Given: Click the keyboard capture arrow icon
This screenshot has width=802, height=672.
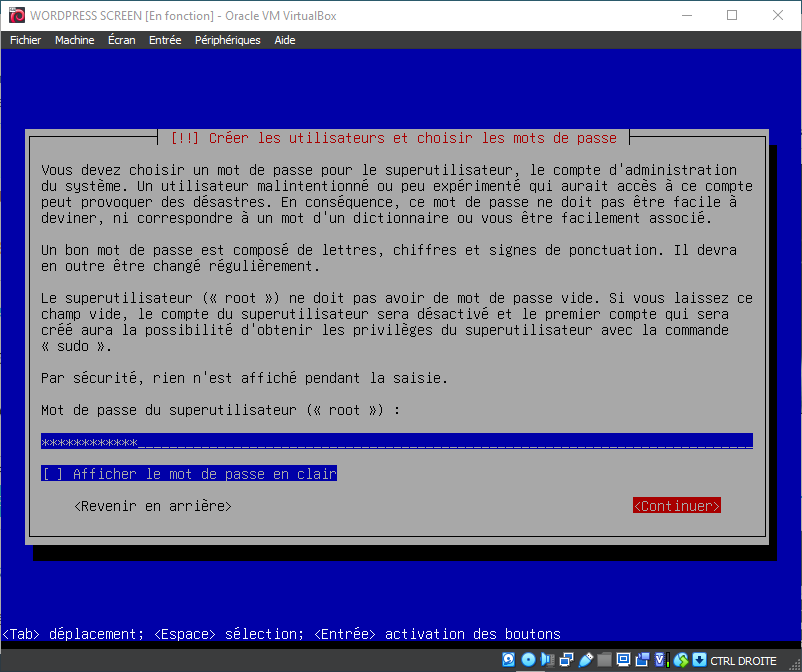Looking at the screenshot, I should (699, 660).
